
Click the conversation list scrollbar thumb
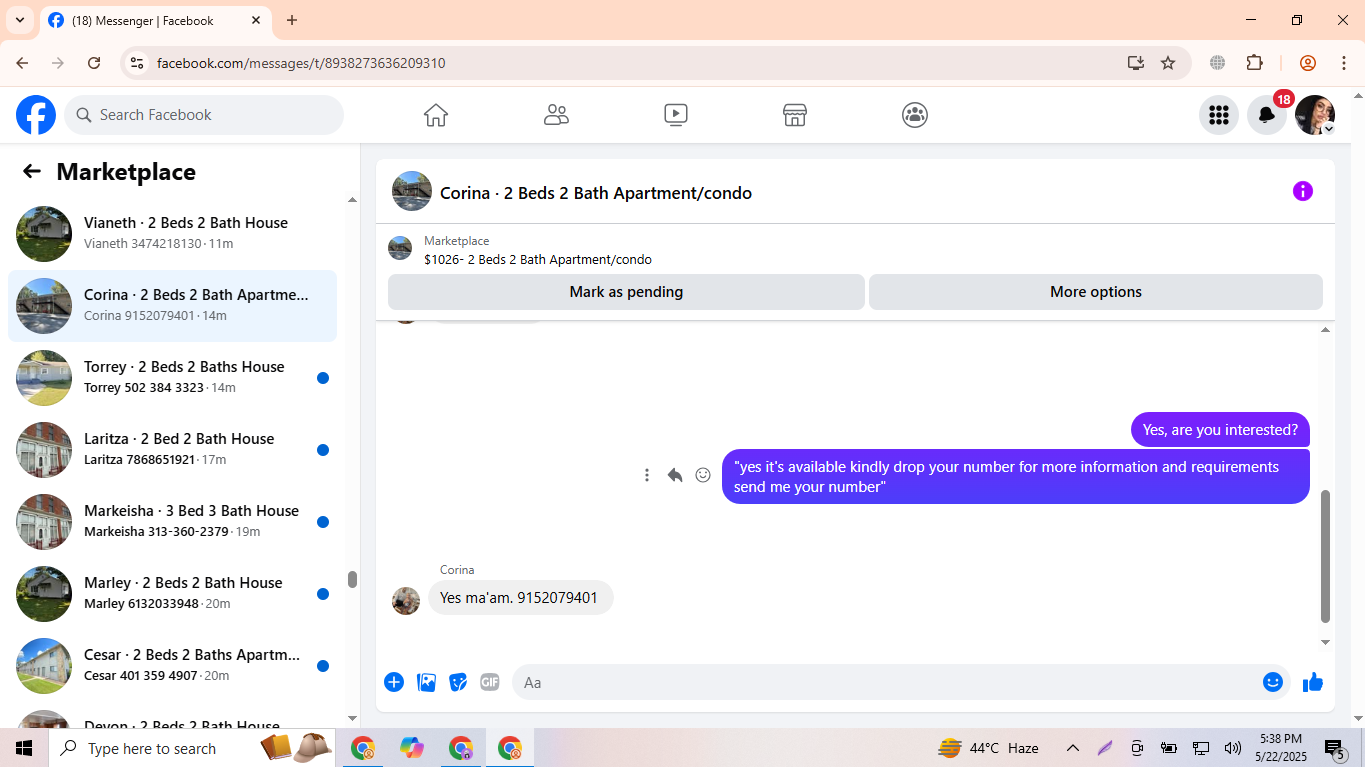352,579
